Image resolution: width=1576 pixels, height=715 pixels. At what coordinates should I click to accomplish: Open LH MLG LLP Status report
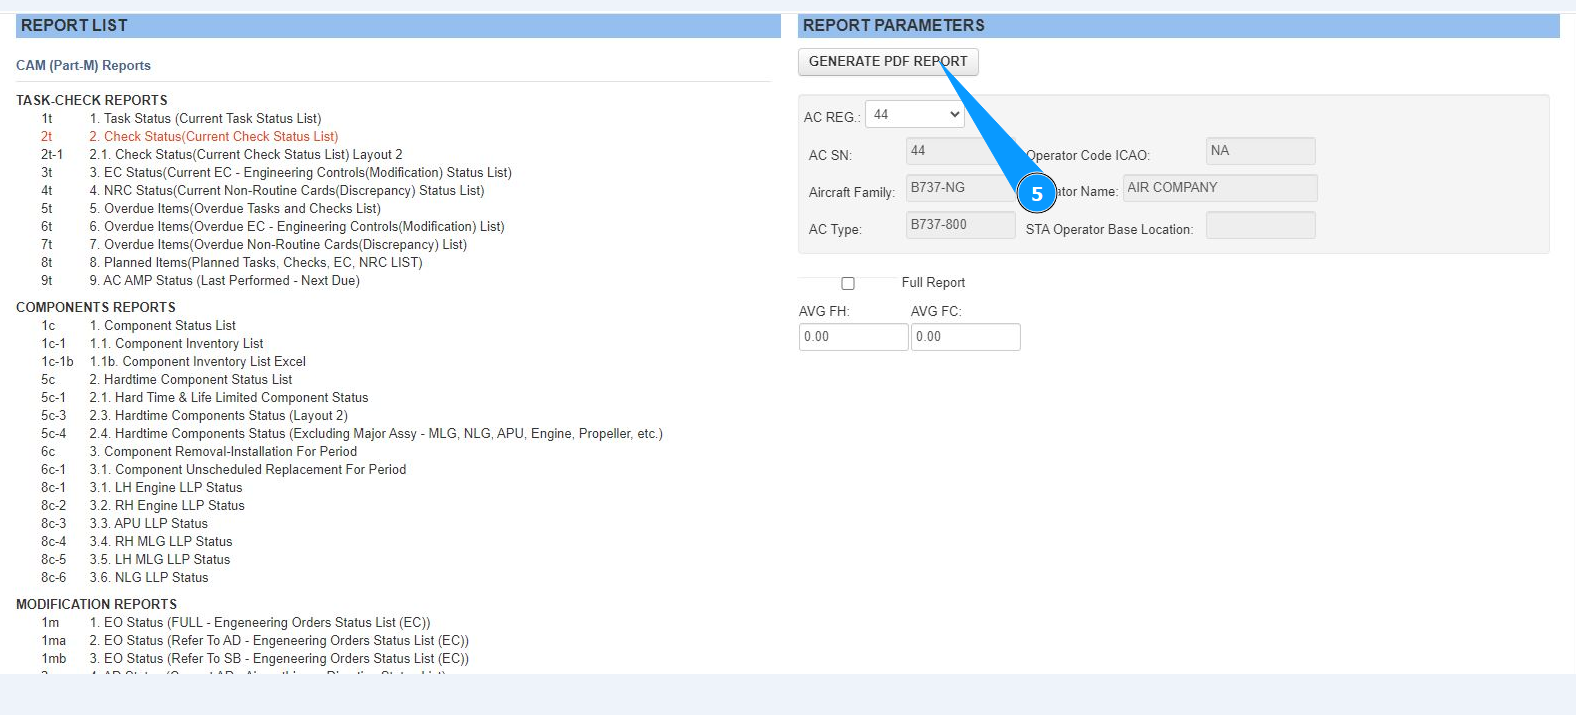160,560
